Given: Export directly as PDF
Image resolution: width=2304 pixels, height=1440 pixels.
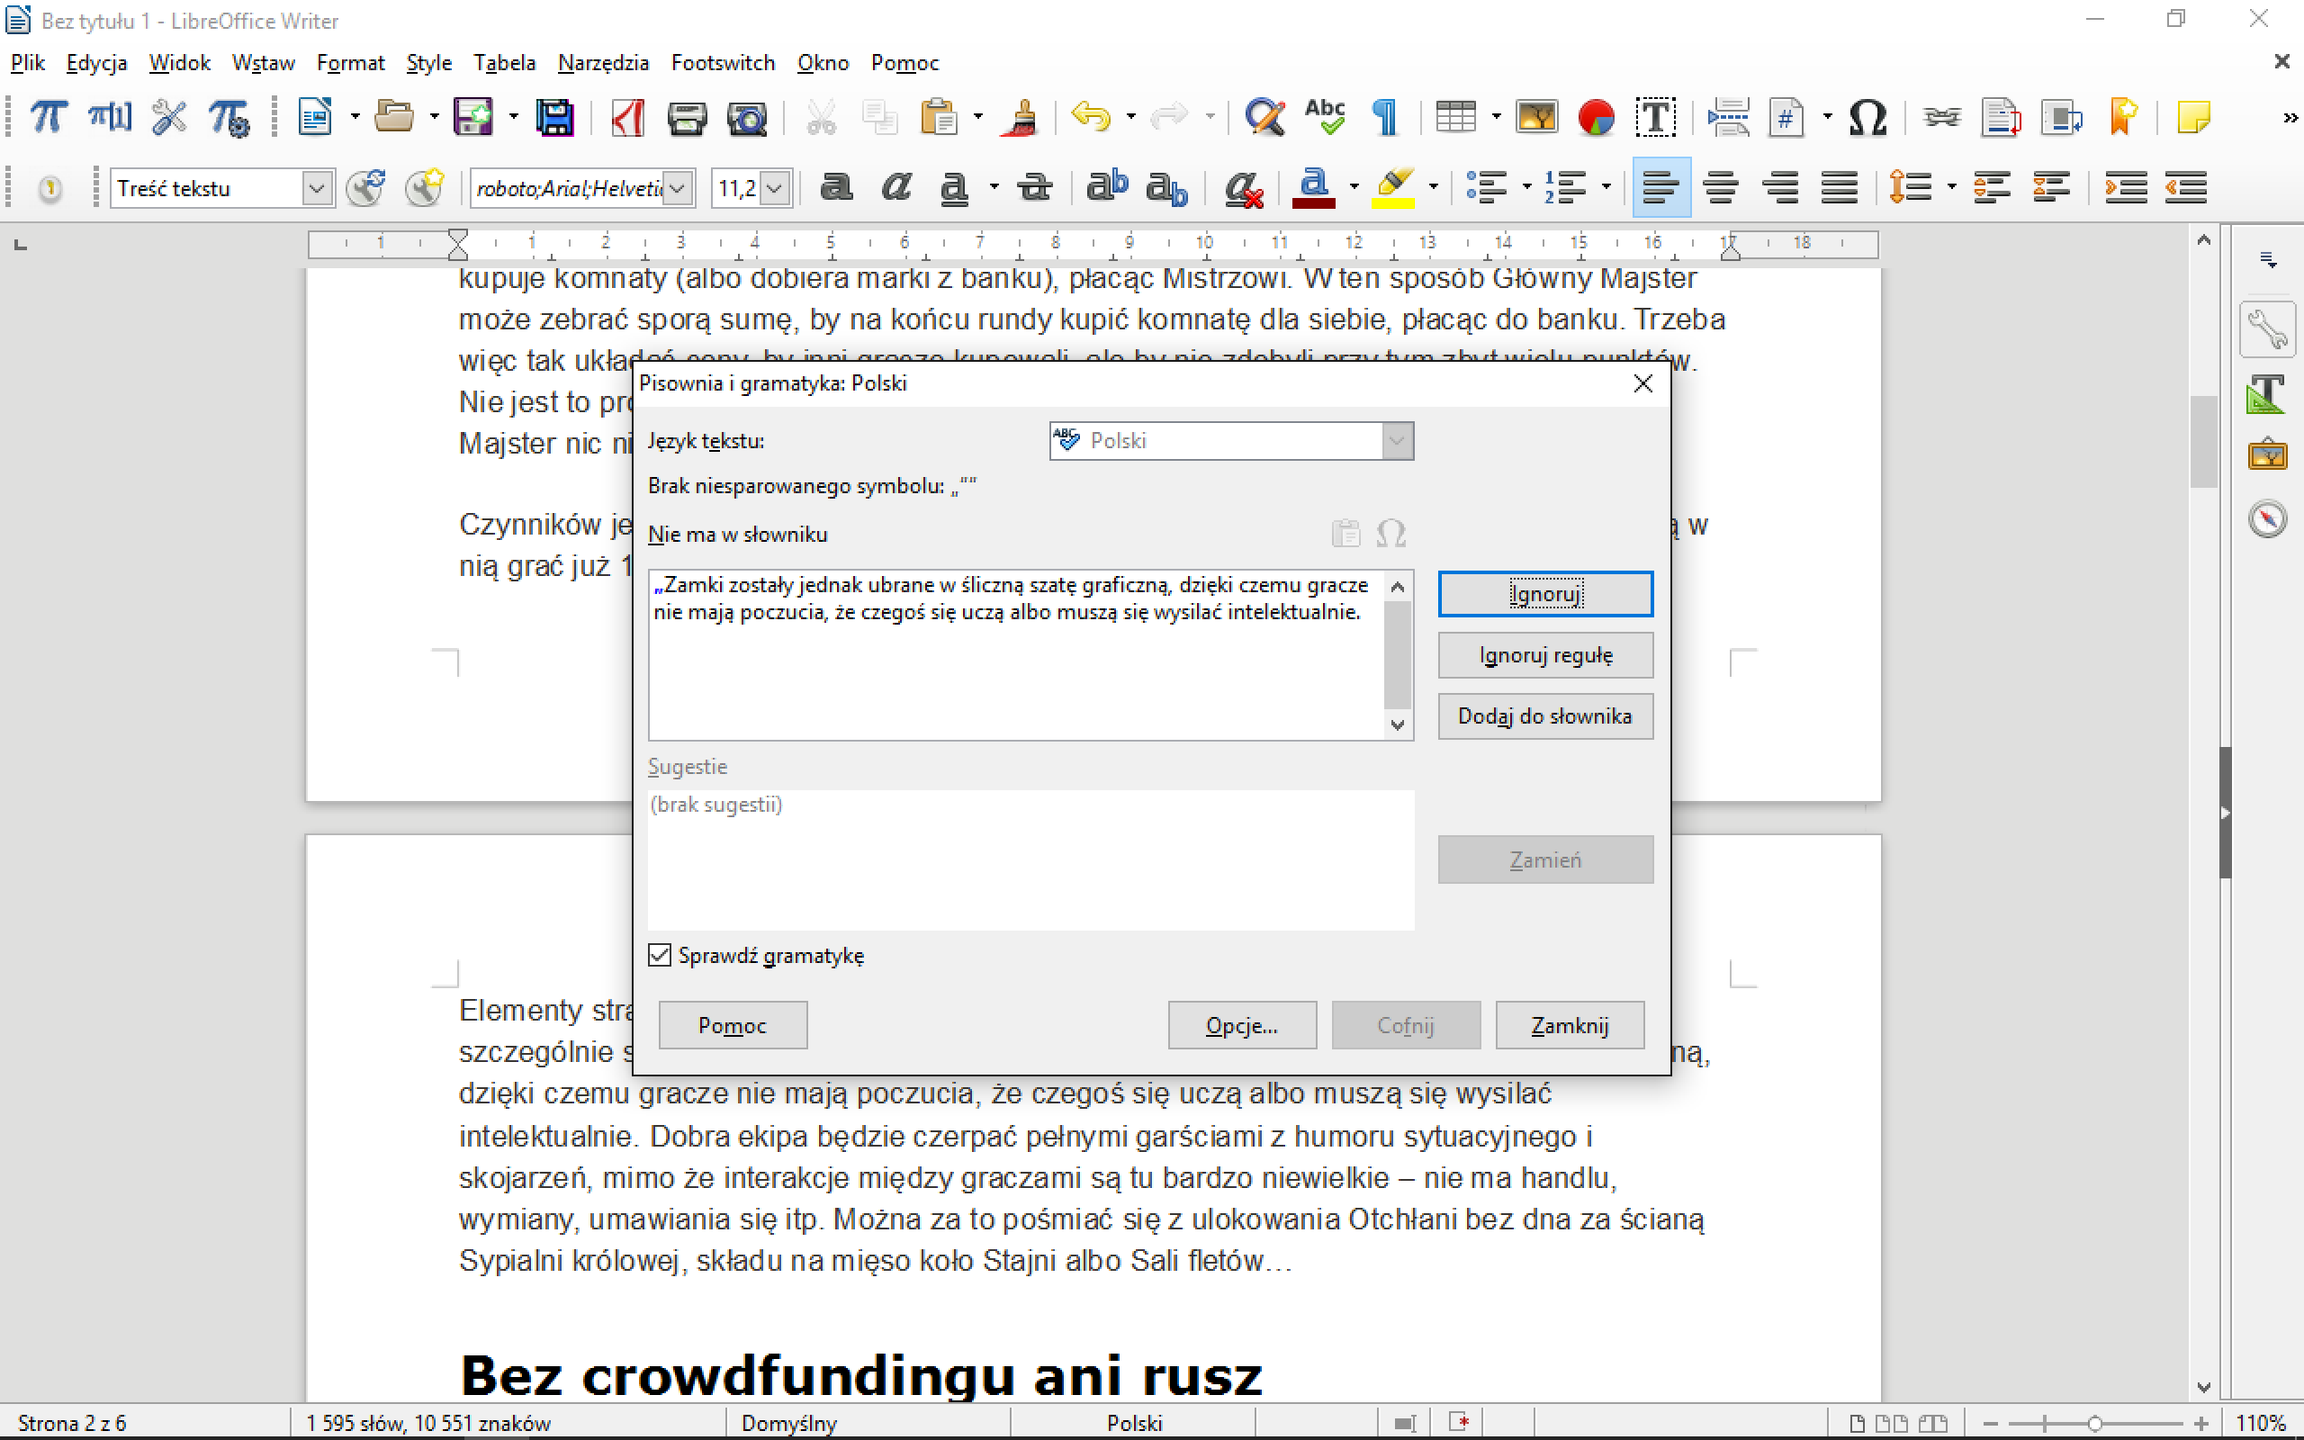Looking at the screenshot, I should click(628, 117).
